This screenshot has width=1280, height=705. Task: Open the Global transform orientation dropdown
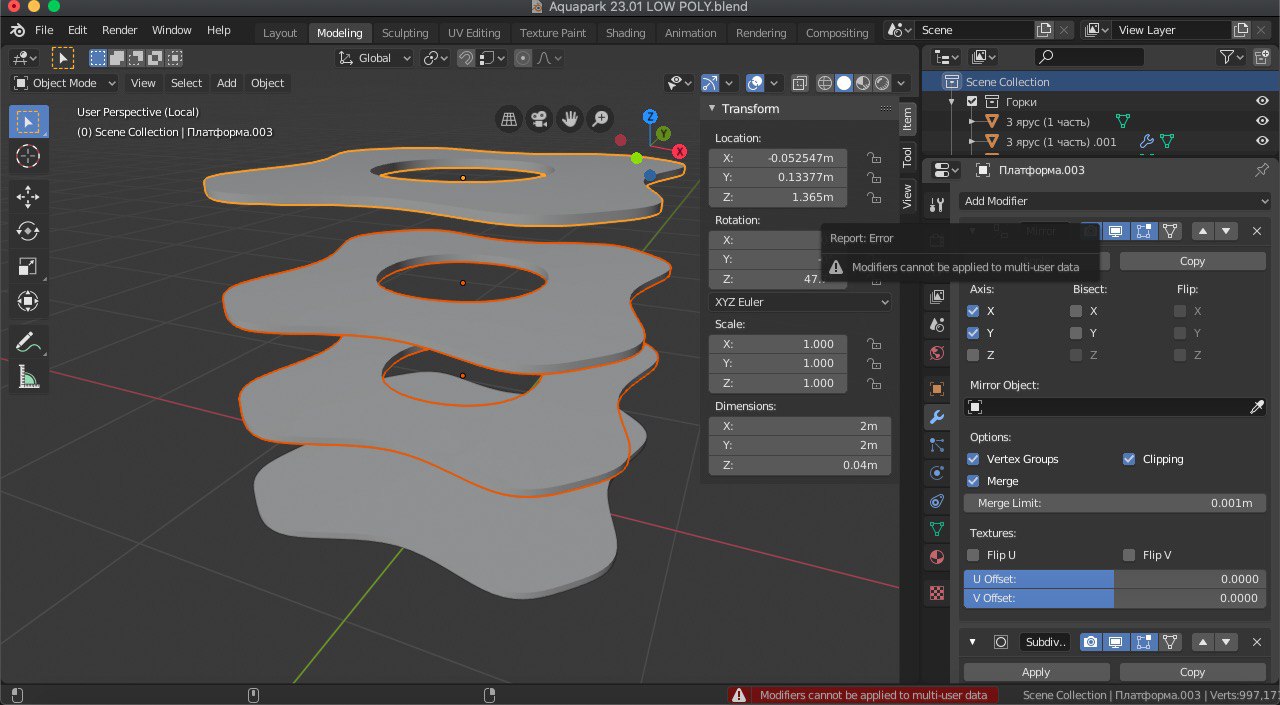coord(375,58)
